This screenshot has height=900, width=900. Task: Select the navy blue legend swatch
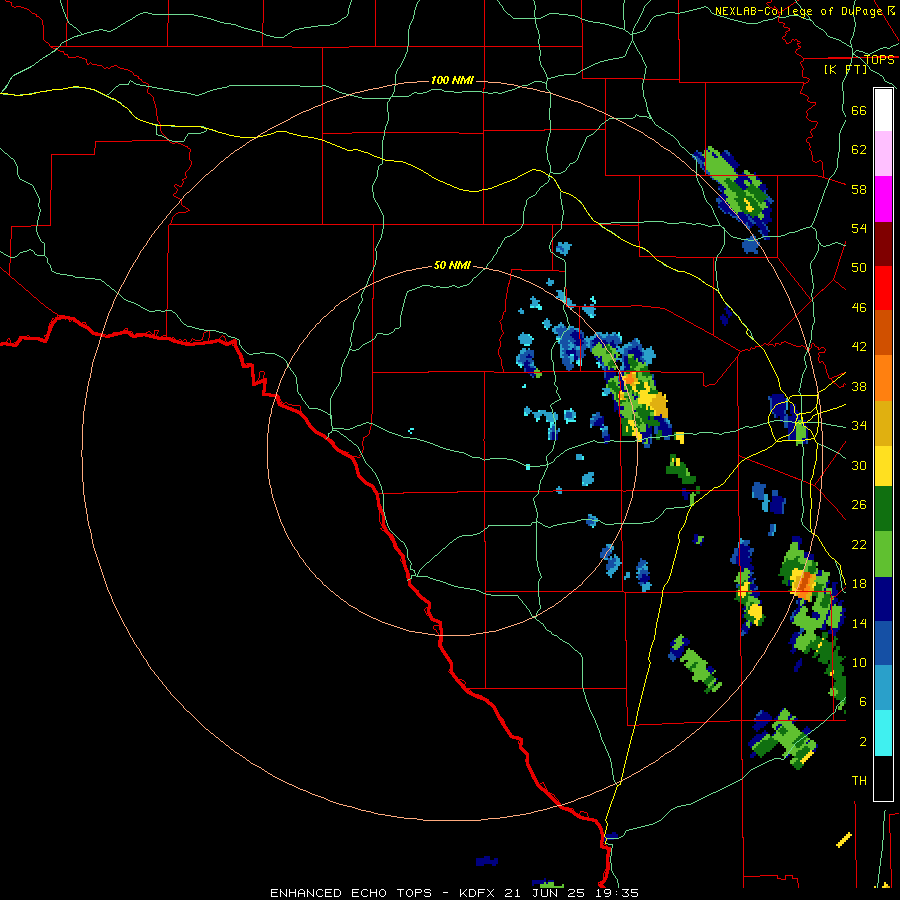883,599
